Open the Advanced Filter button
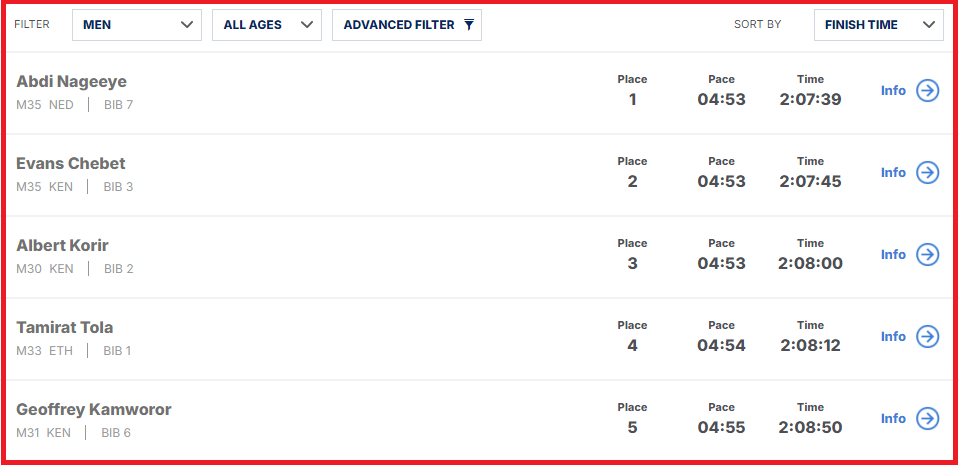Viewport: 959px width, 466px height. tap(407, 25)
